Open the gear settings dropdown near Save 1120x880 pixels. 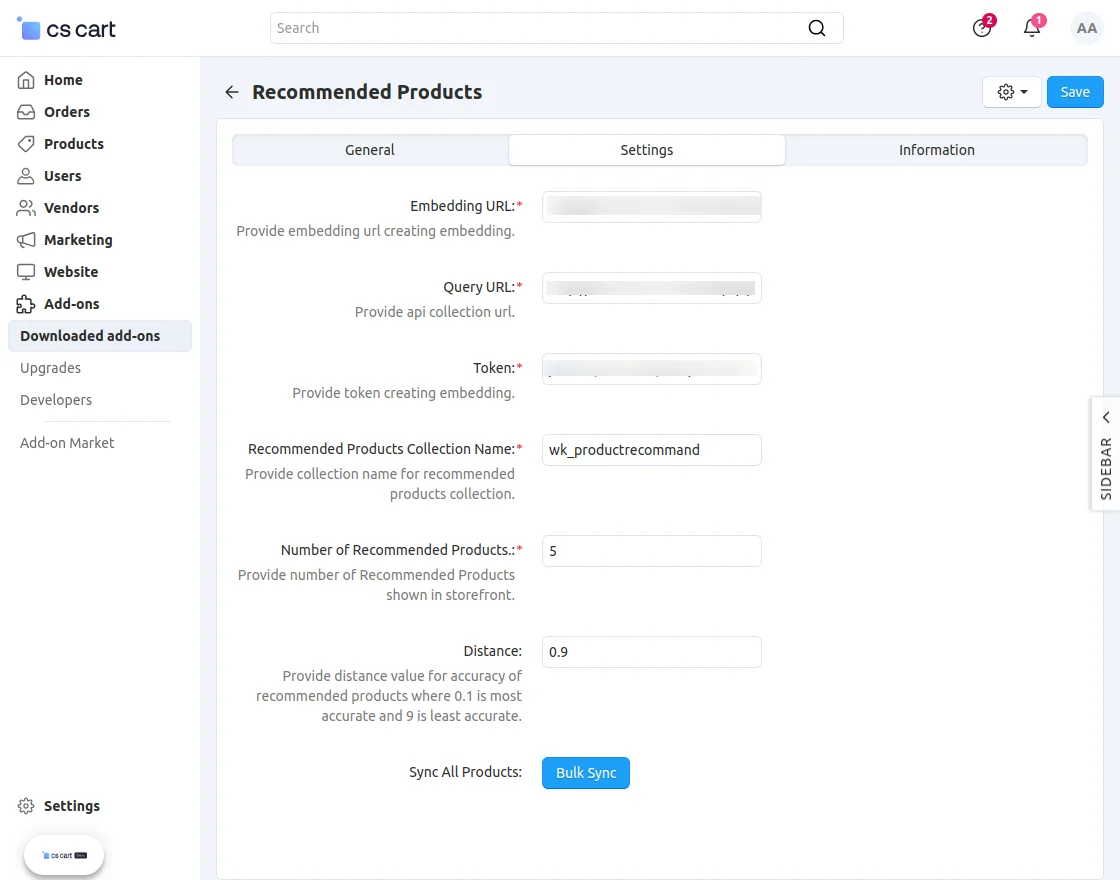[1011, 91]
